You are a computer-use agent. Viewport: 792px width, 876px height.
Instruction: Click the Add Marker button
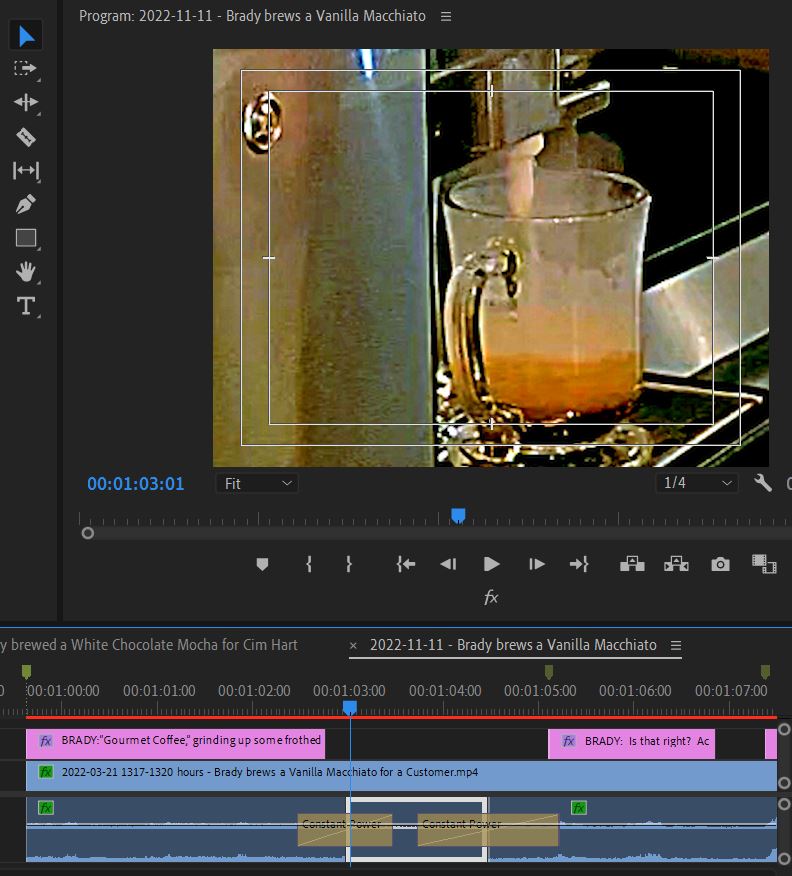[262, 564]
